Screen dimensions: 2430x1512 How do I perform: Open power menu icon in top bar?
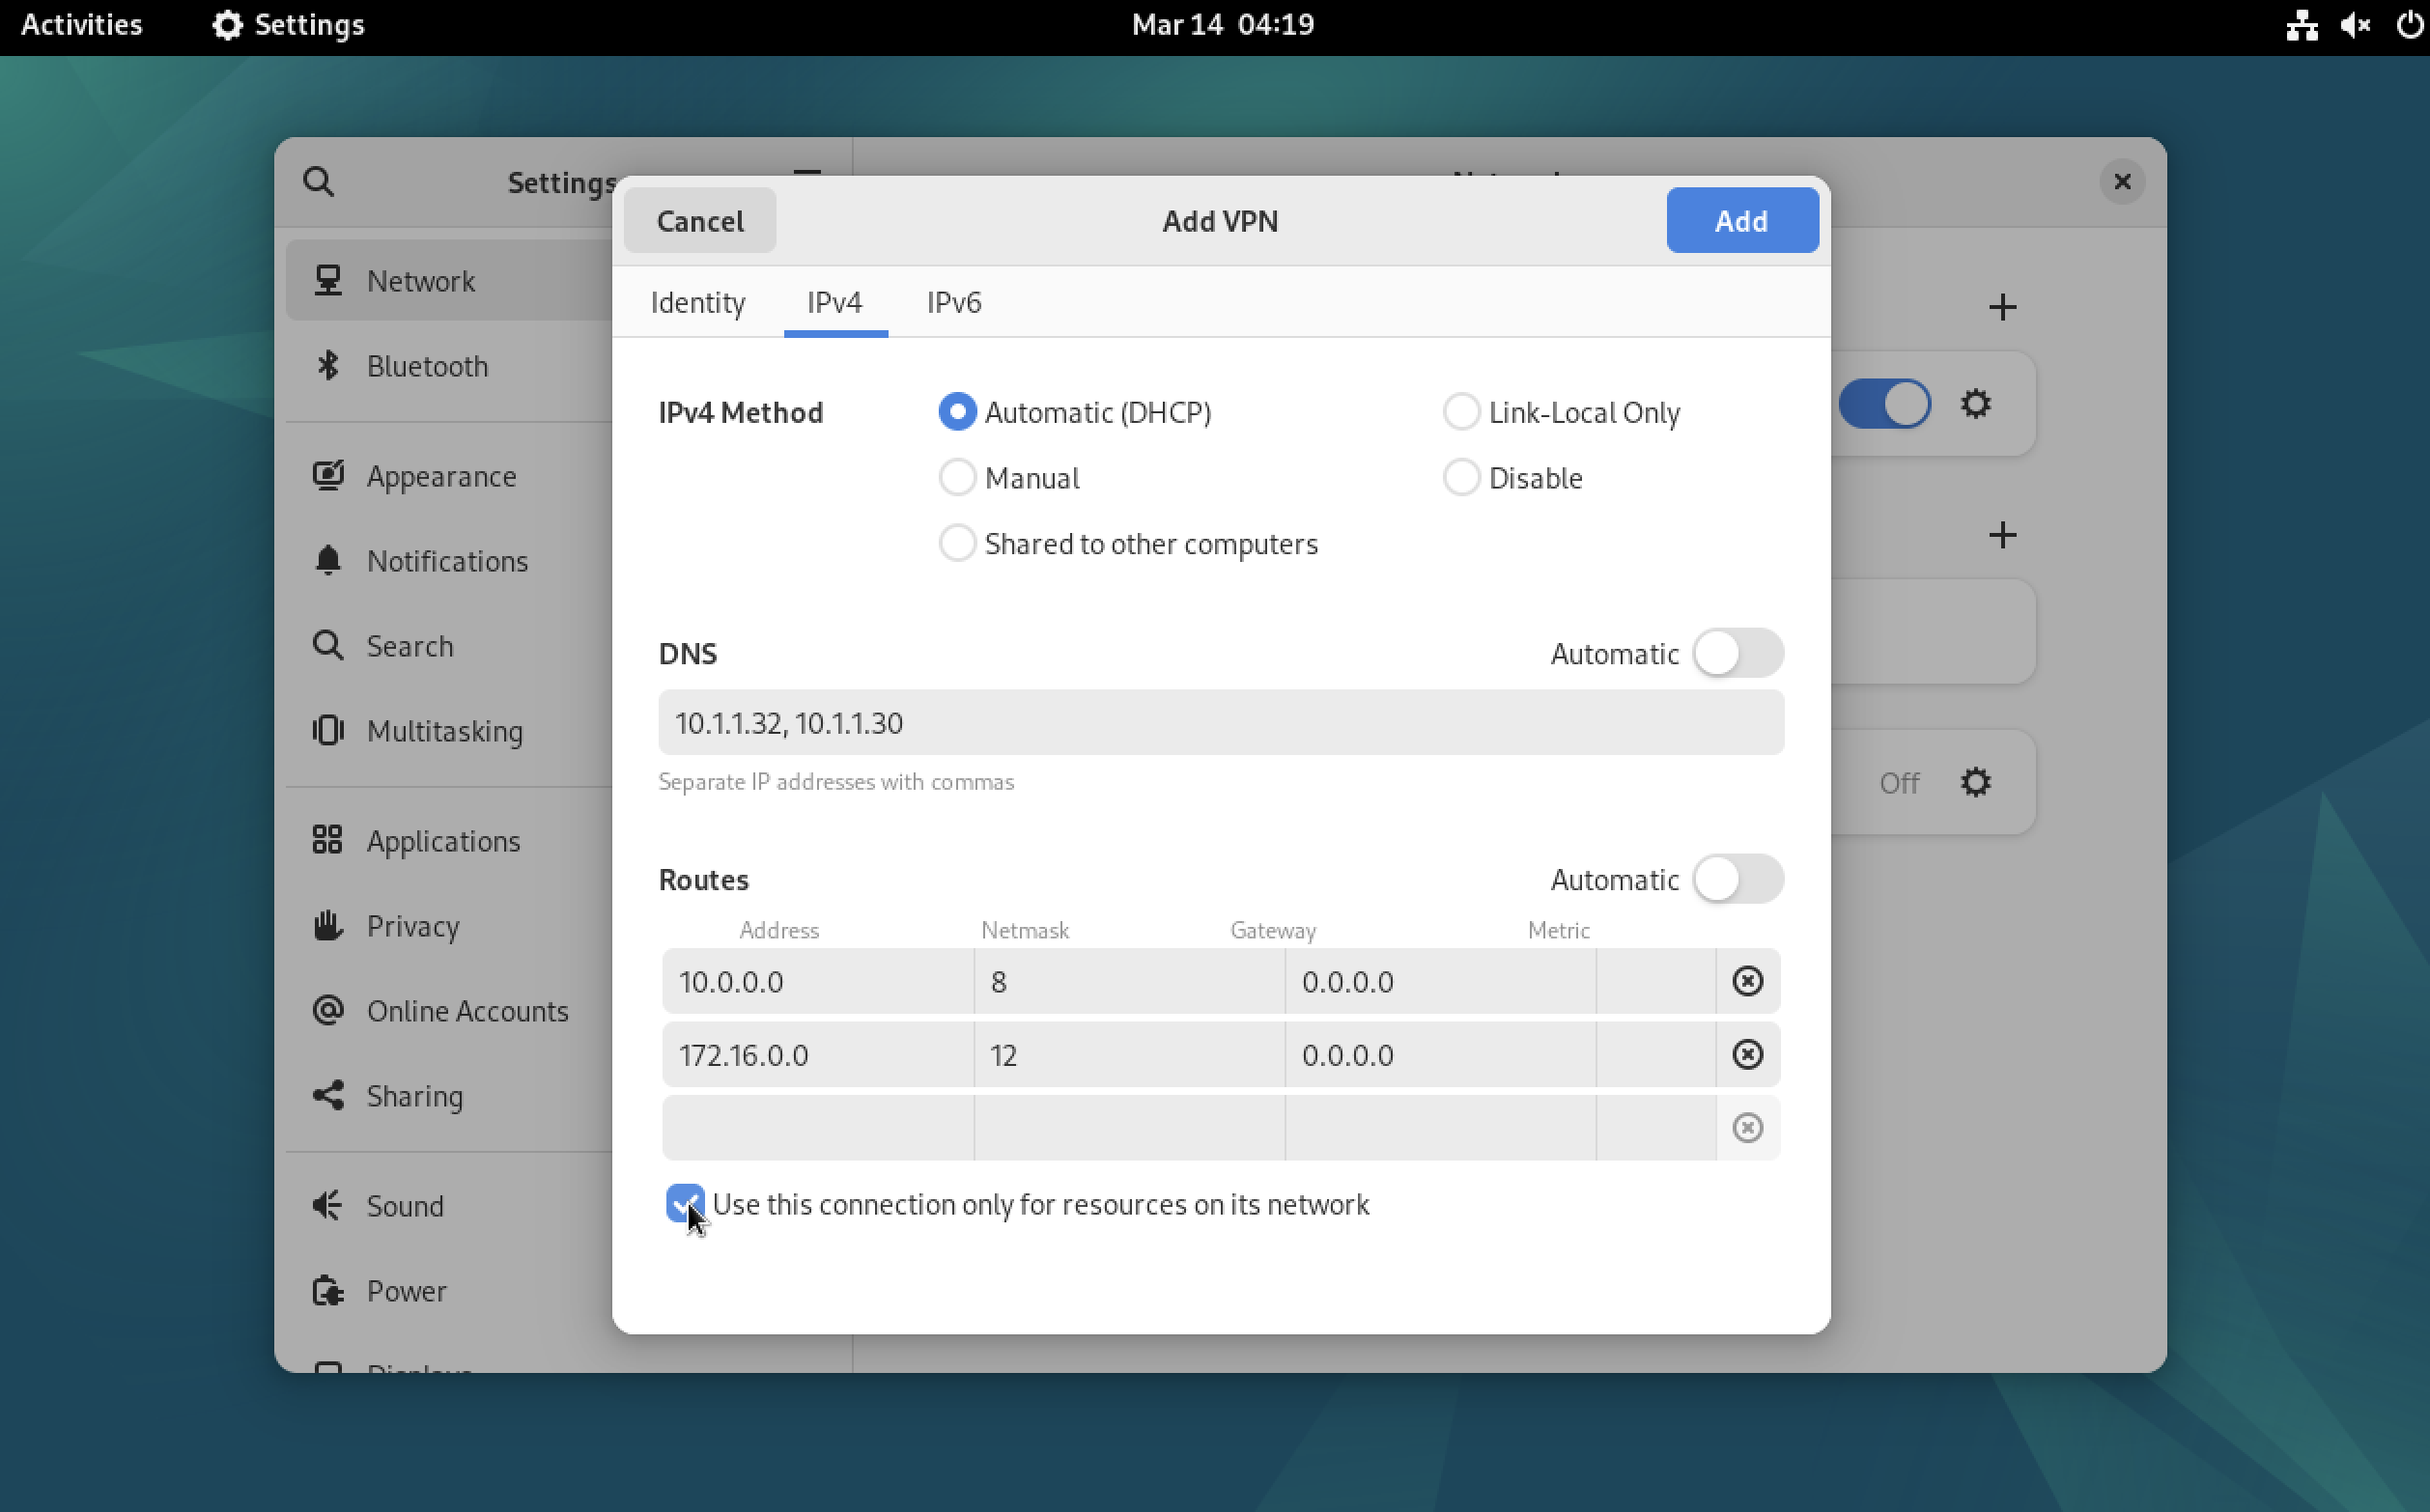coord(2410,25)
